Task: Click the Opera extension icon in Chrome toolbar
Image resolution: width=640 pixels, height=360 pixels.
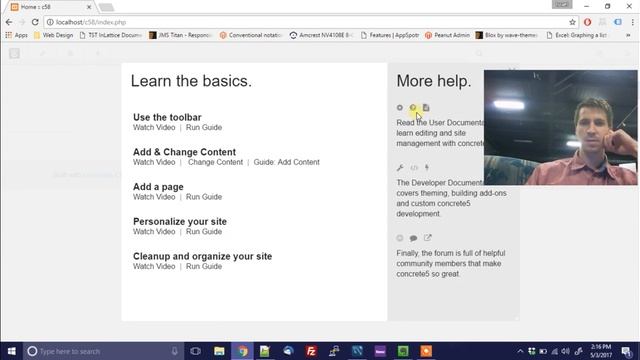Action: pos(587,22)
